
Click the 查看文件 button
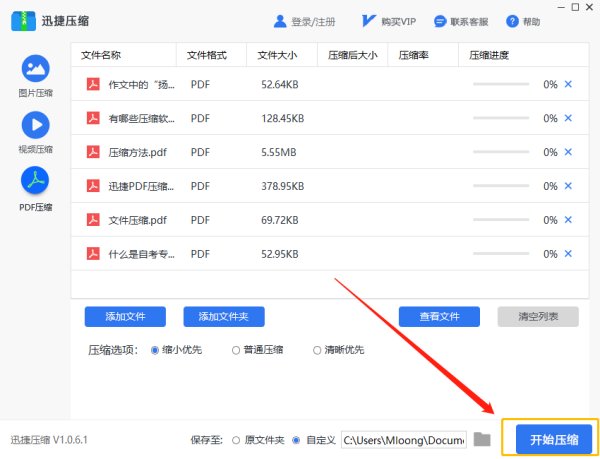coord(439,317)
